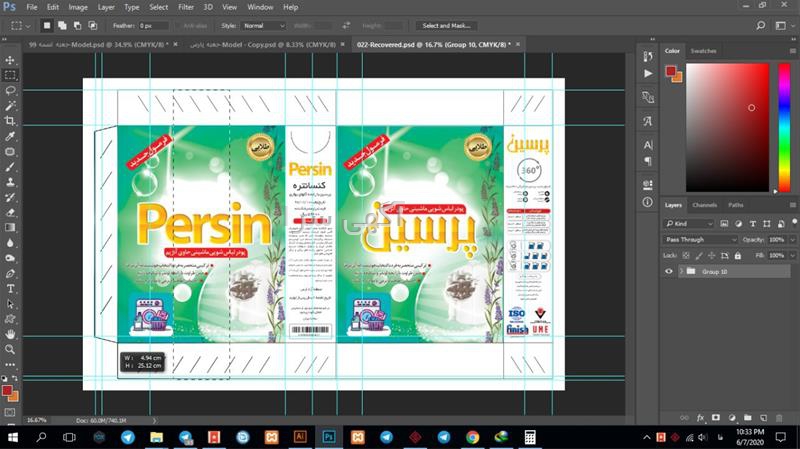The image size is (800, 449).
Task: Click the Feather input field
Action: (153, 25)
